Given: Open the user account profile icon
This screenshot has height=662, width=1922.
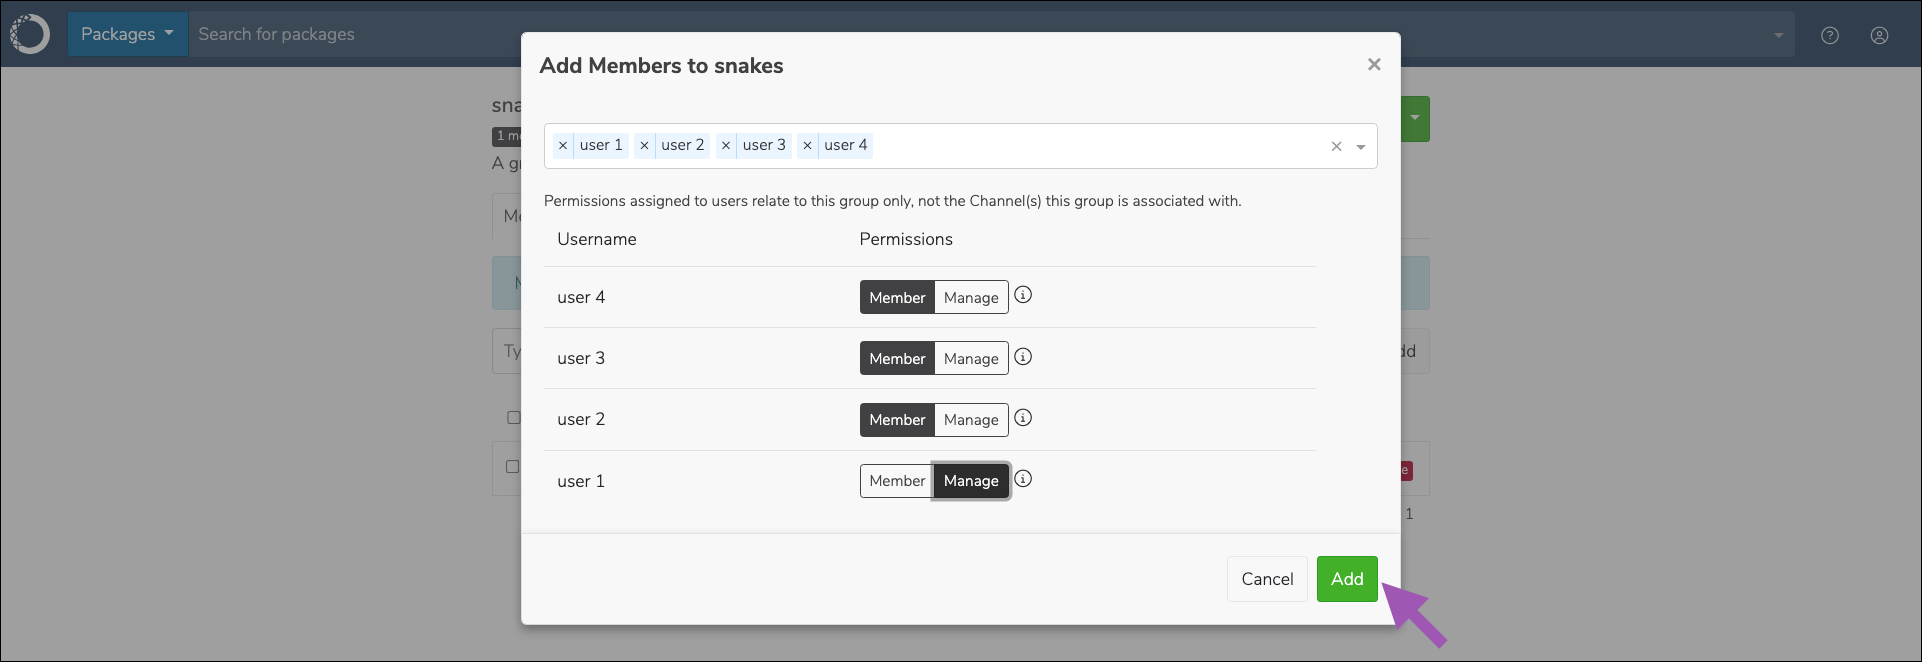Looking at the screenshot, I should 1880,35.
